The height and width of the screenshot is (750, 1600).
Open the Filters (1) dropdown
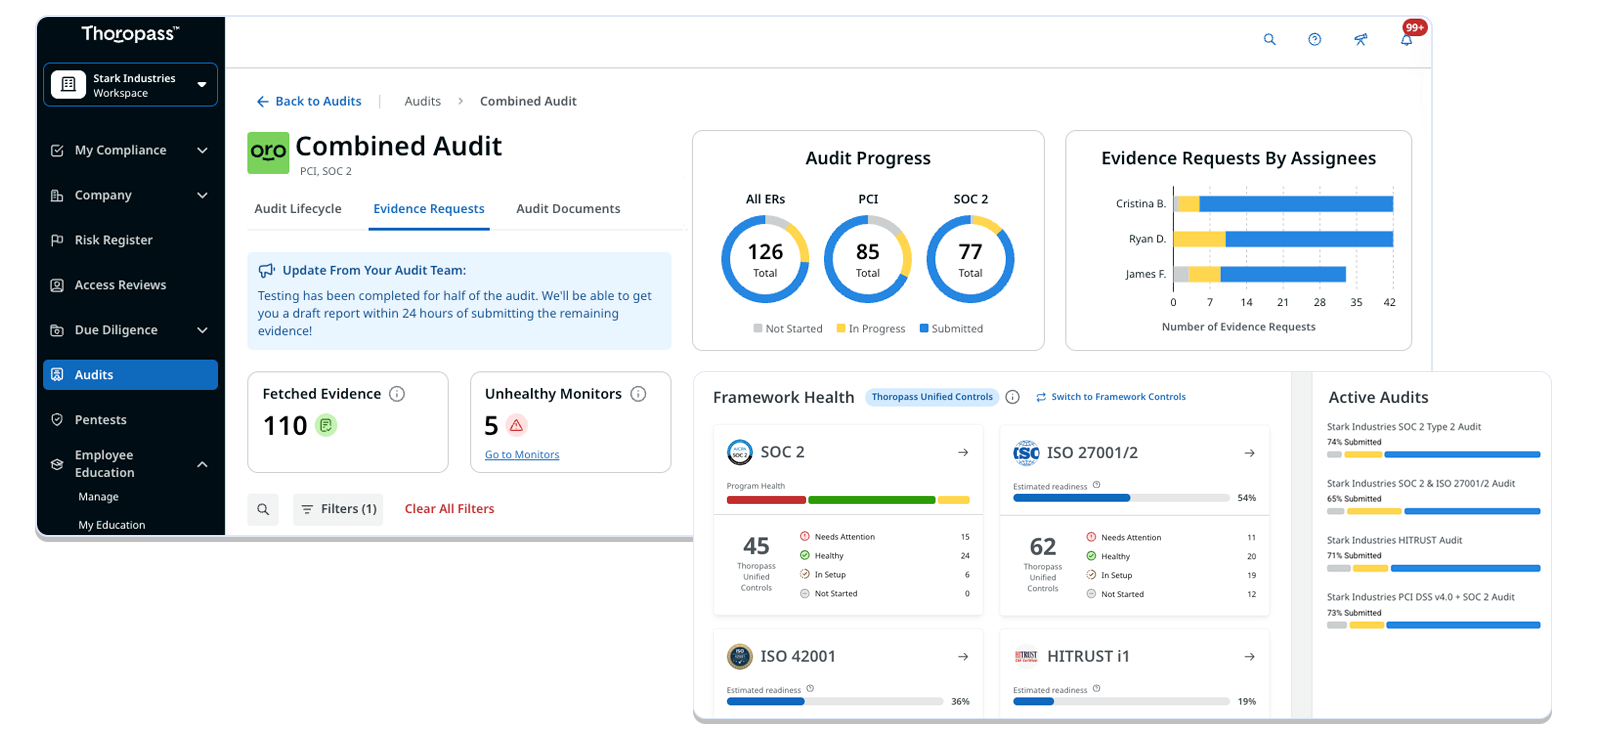tap(338, 509)
